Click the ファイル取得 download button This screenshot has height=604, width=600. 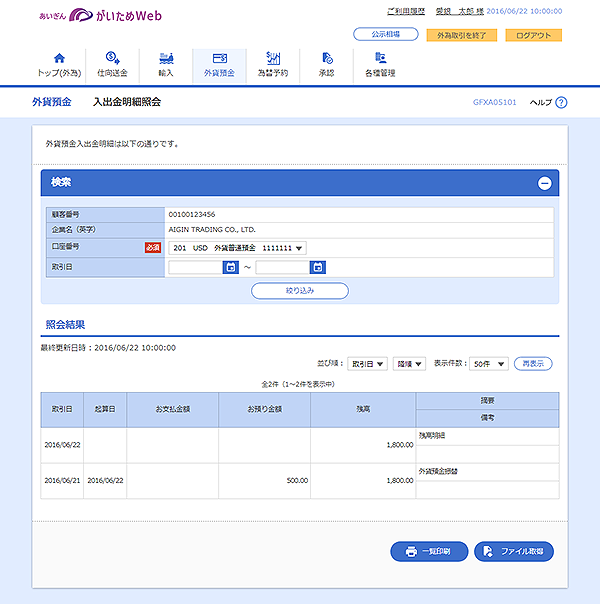tap(514, 552)
